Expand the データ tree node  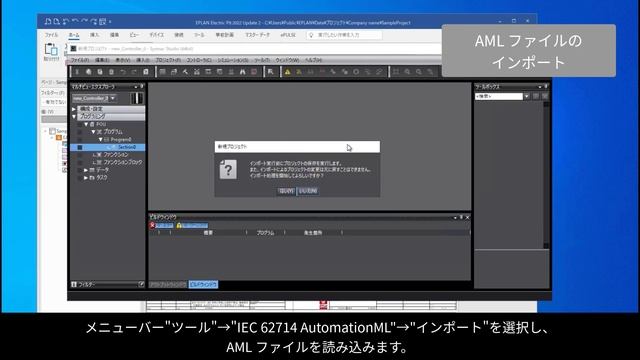(x=86, y=170)
